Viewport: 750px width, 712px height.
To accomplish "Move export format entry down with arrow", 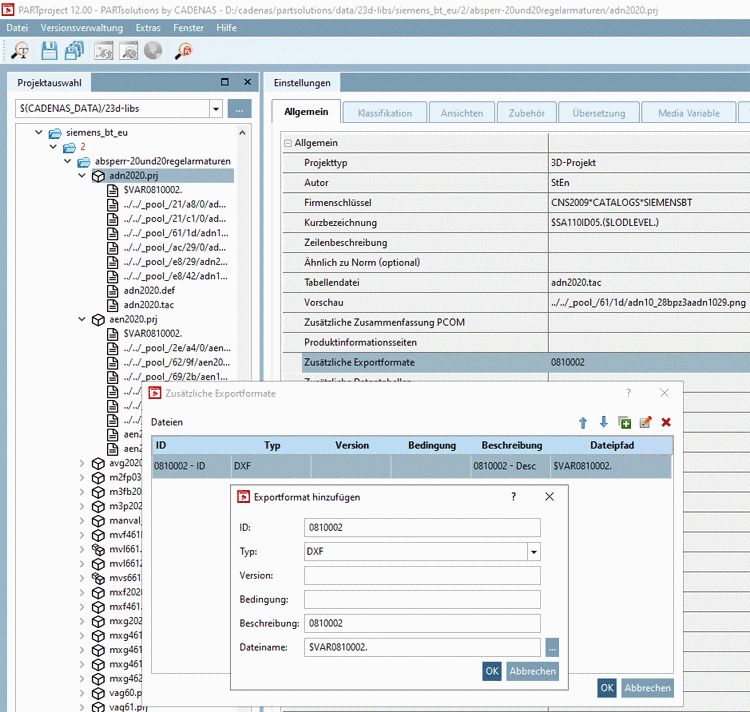I will [603, 423].
